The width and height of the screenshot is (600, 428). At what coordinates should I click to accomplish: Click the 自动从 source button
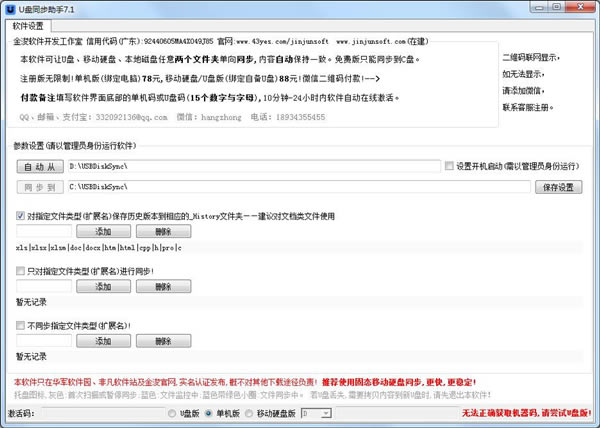[39, 165]
